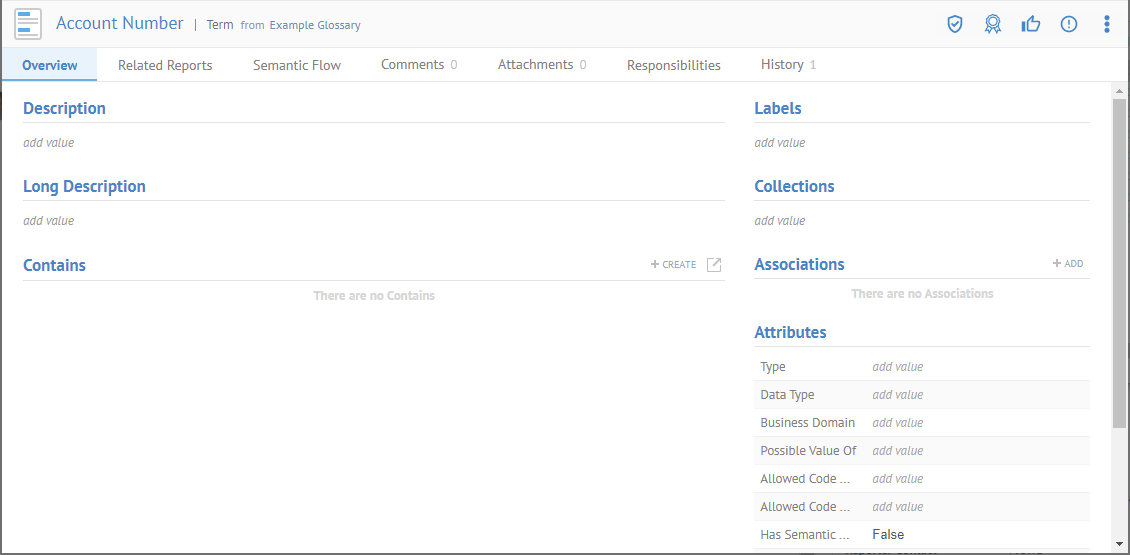This screenshot has height=555, width=1130.
Task: Click the award ribbon endorse icon
Action: coord(992,24)
